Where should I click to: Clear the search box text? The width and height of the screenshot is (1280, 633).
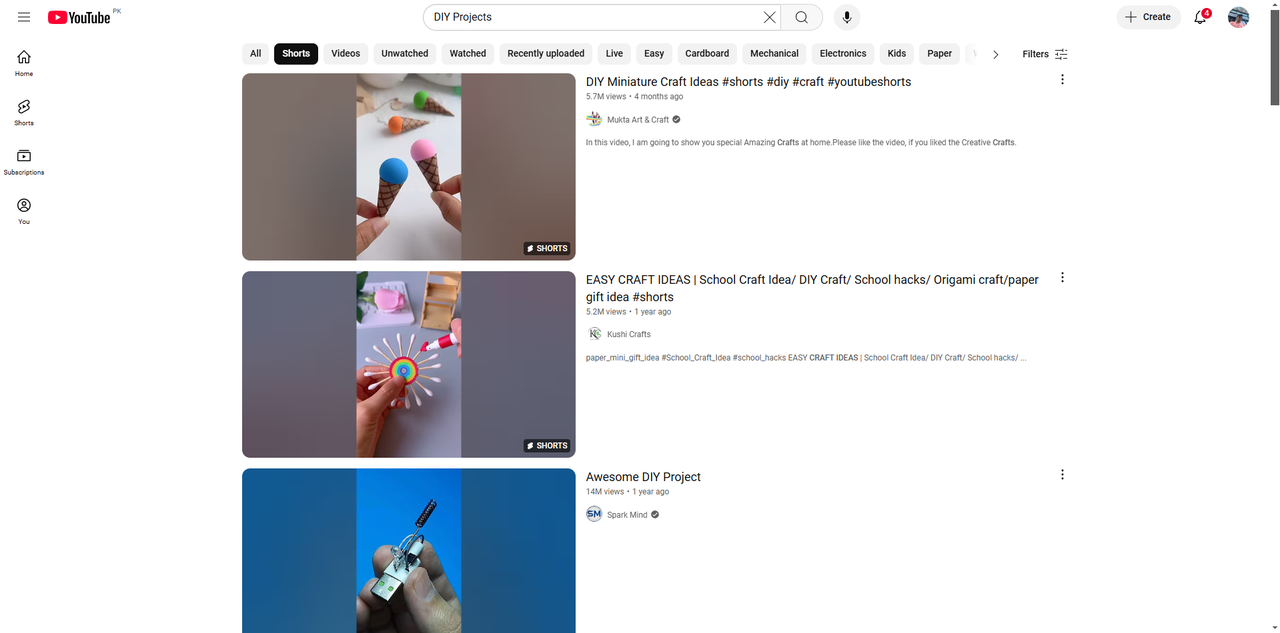pos(769,17)
